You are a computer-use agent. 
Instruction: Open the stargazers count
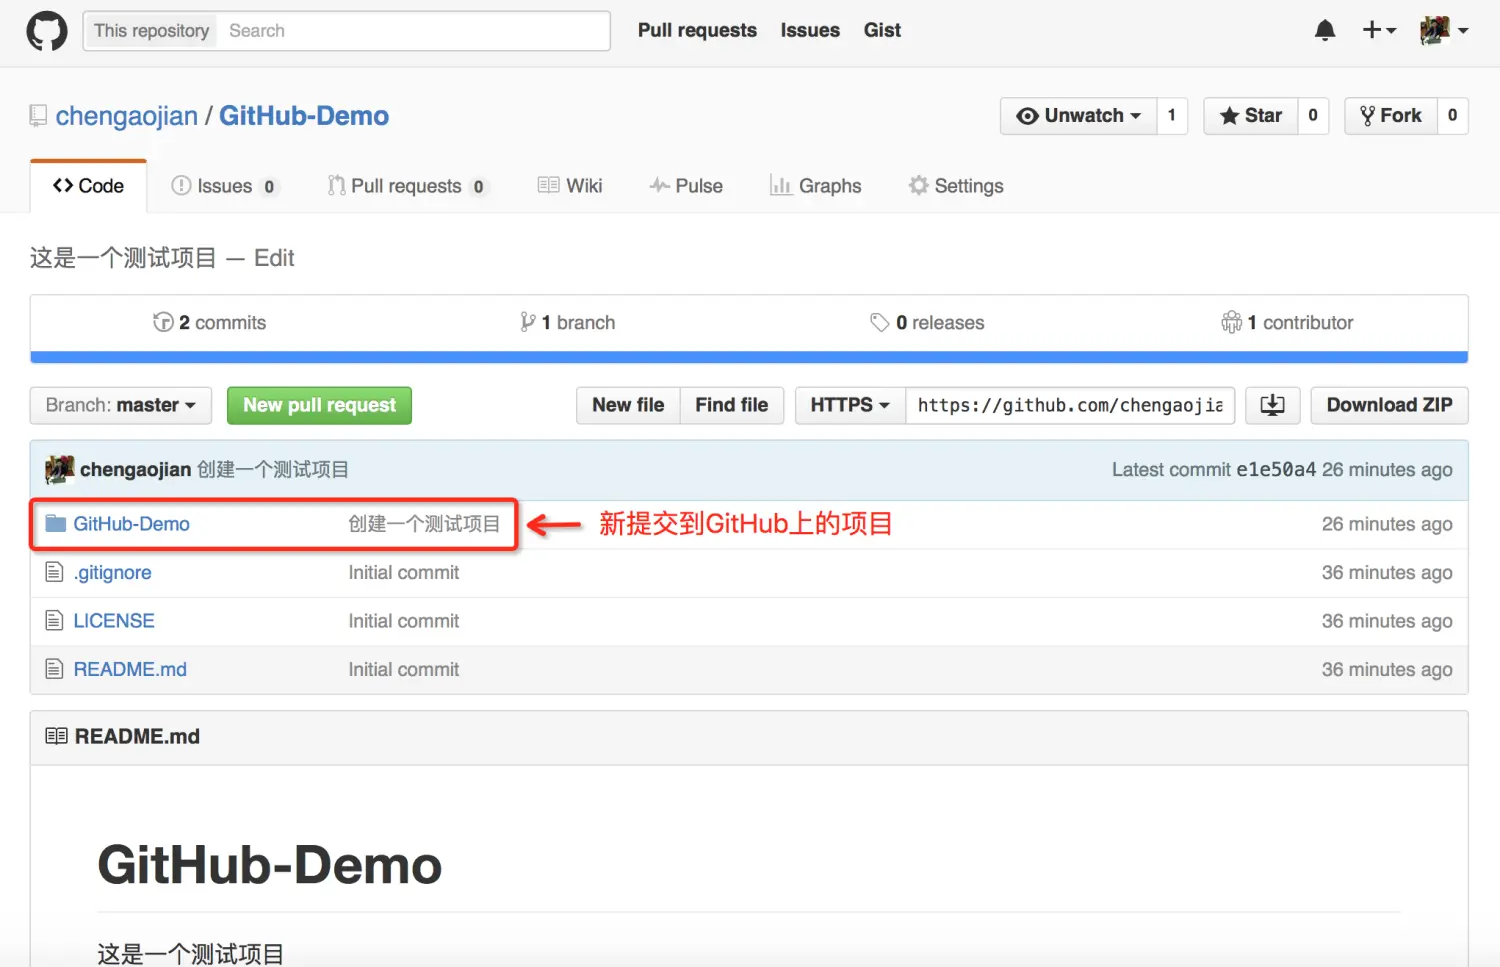coord(1313,116)
